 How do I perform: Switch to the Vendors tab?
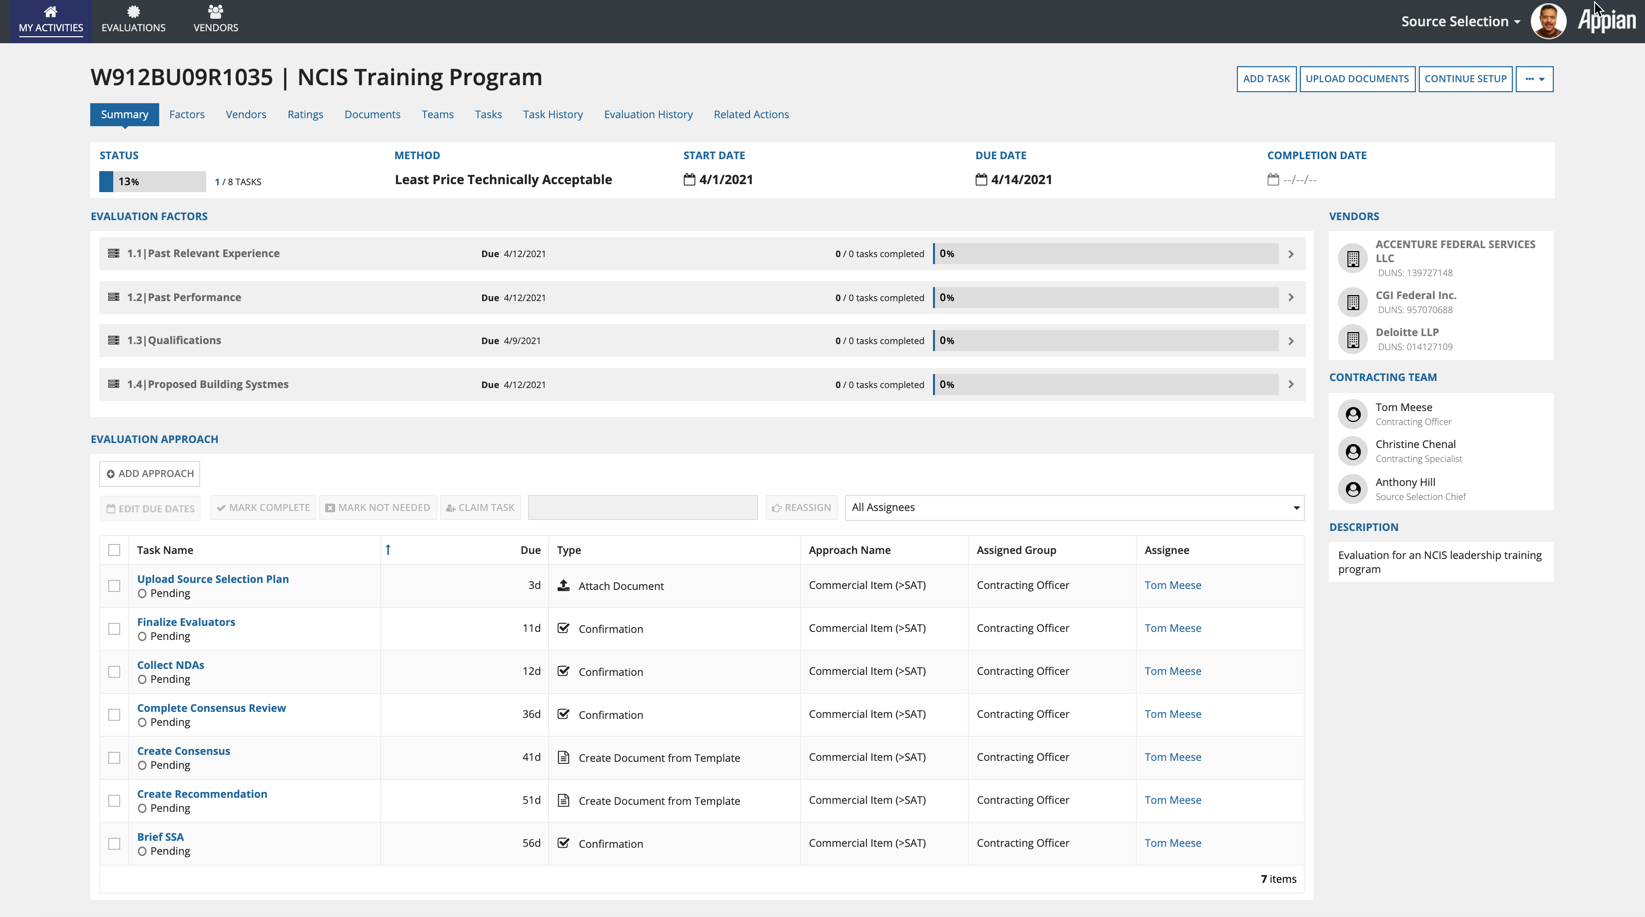tap(246, 115)
